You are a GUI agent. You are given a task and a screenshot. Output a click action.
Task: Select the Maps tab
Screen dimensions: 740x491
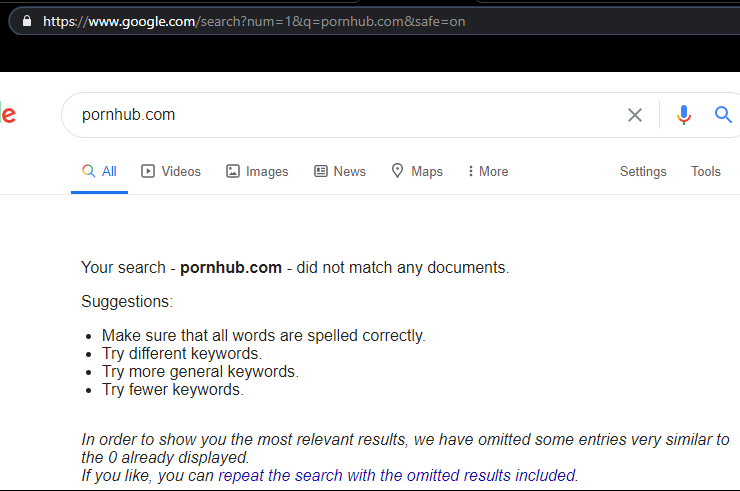coord(417,171)
